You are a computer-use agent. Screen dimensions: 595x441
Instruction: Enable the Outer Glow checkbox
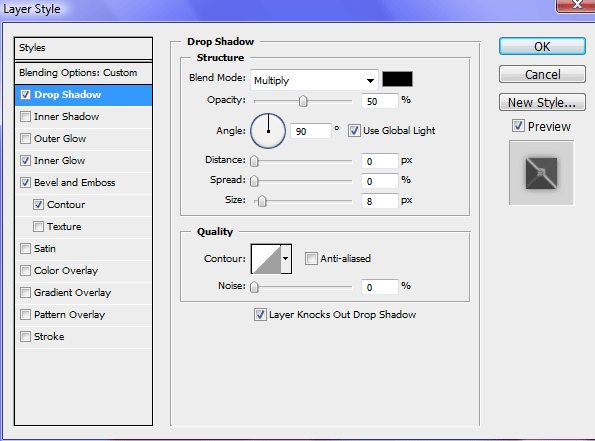click(x=25, y=139)
